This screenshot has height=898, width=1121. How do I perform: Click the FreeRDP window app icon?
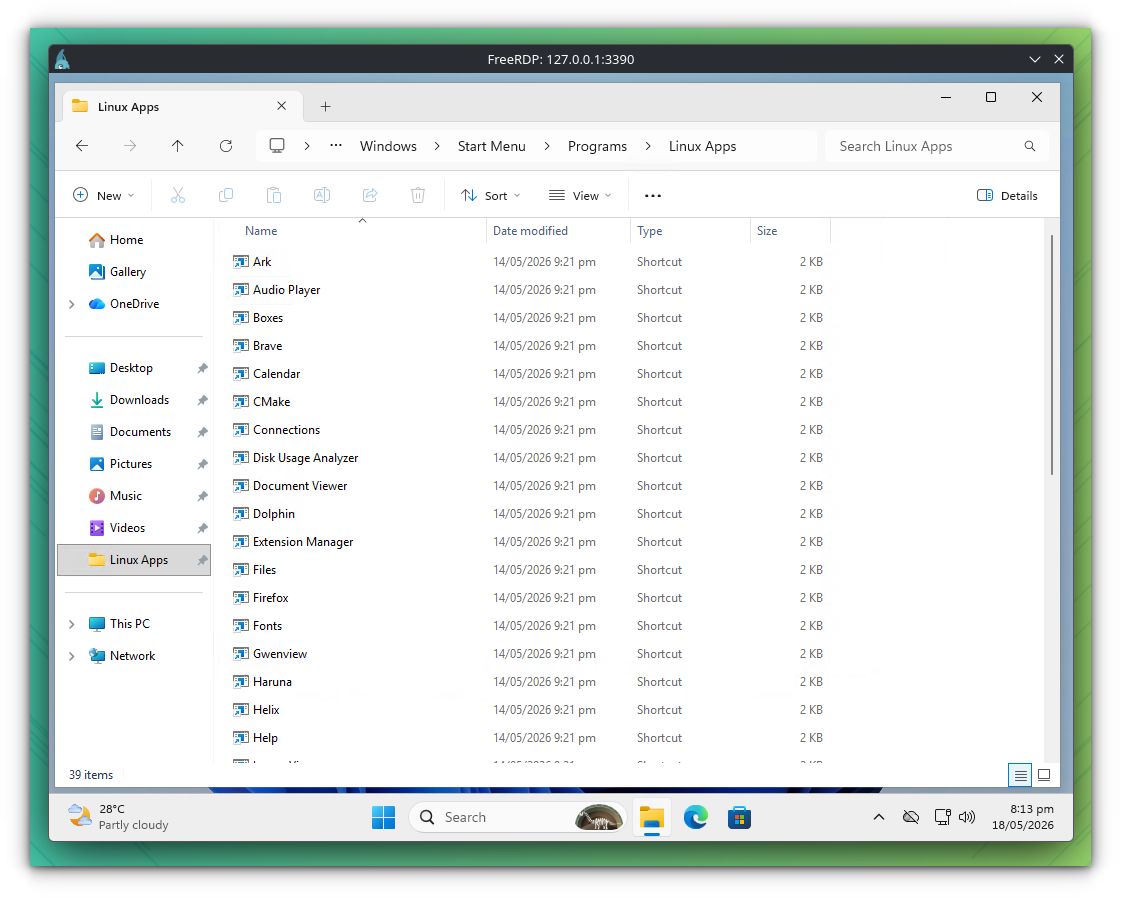[63, 59]
